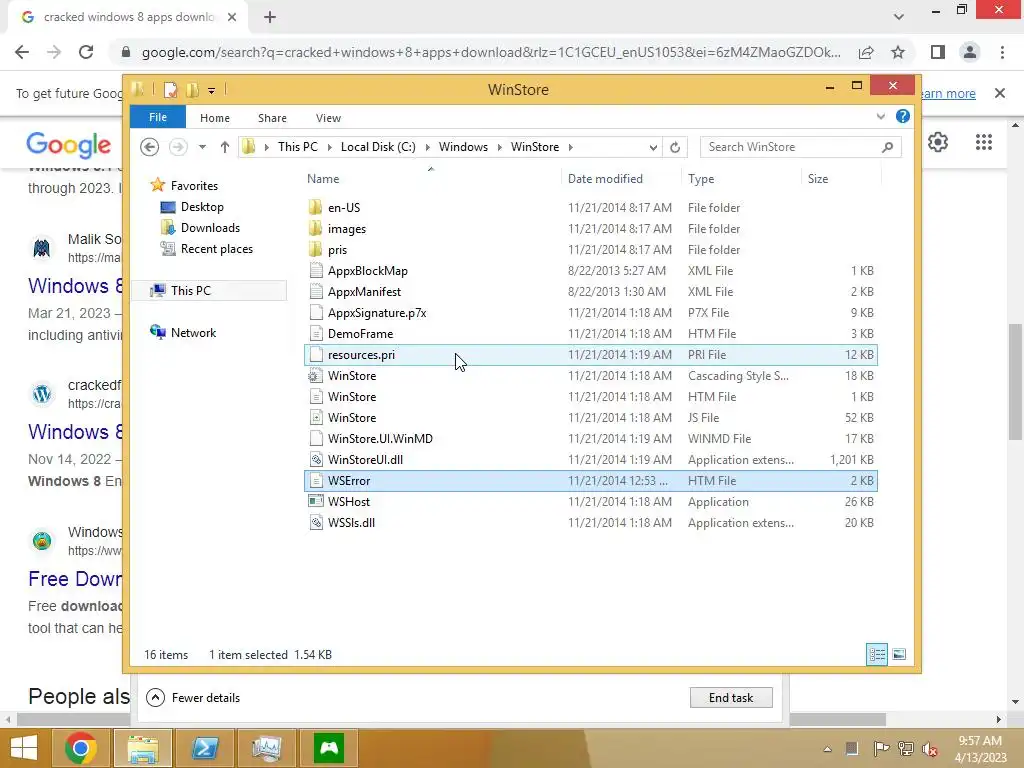
Task: Select the pris folder icon
Action: 315,249
